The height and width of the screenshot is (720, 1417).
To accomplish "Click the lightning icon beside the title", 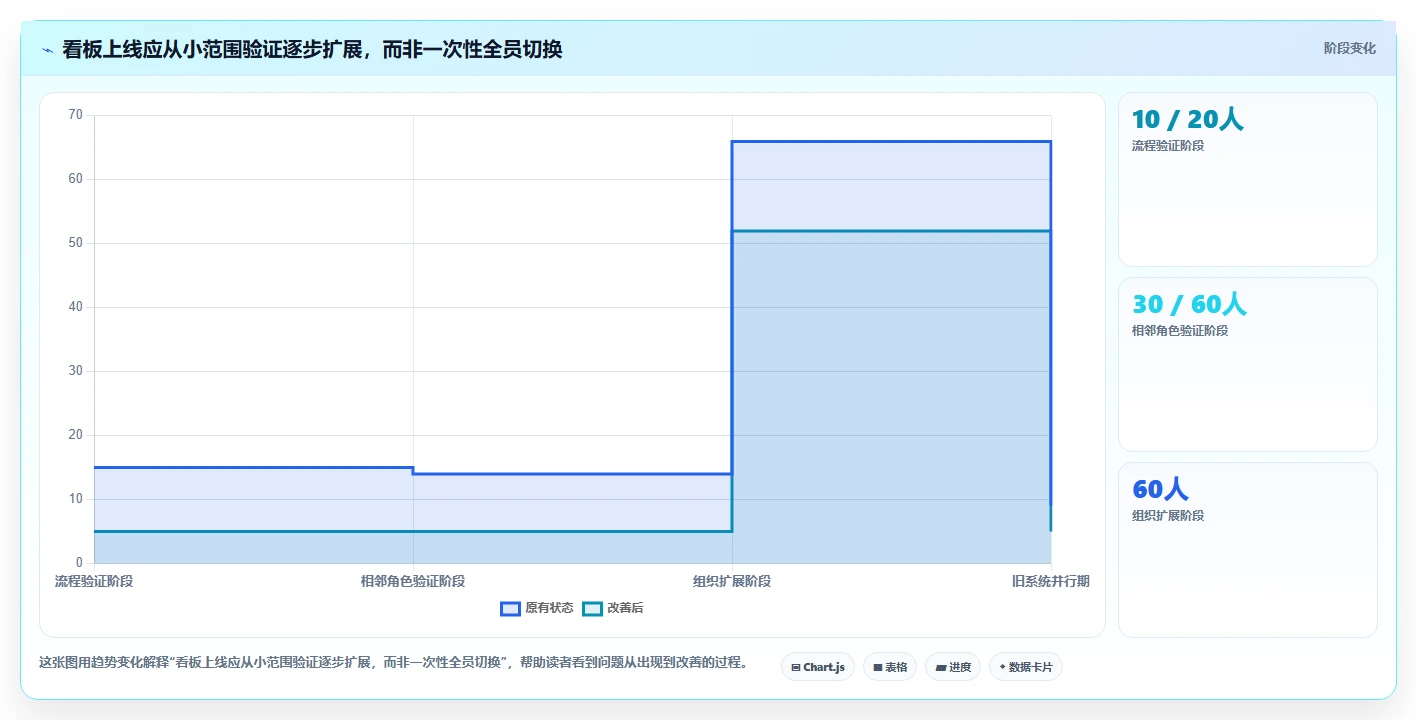I will pyautogui.click(x=48, y=49).
